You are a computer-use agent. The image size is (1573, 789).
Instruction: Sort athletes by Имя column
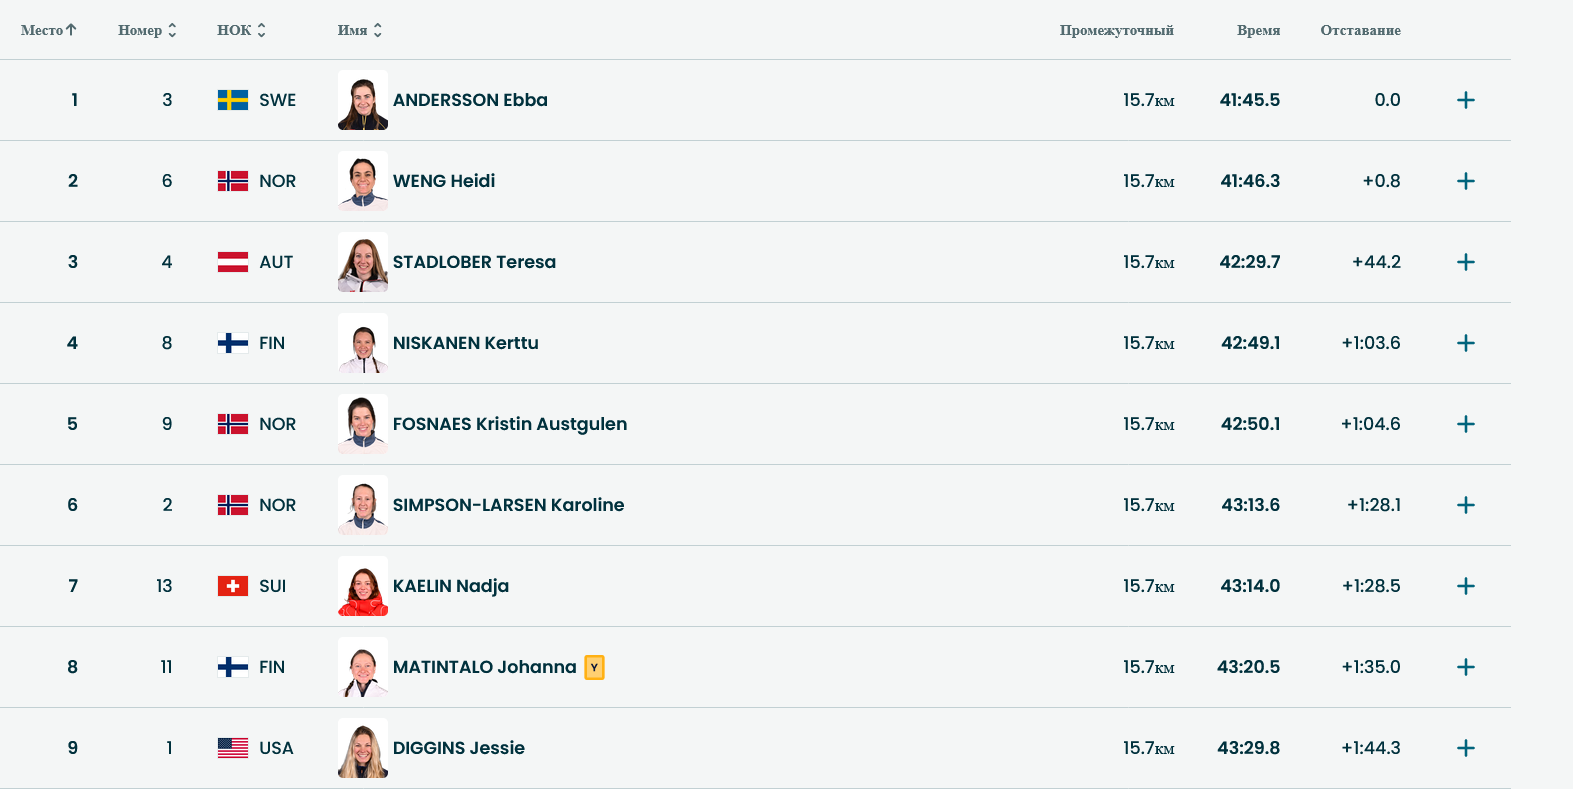359,30
